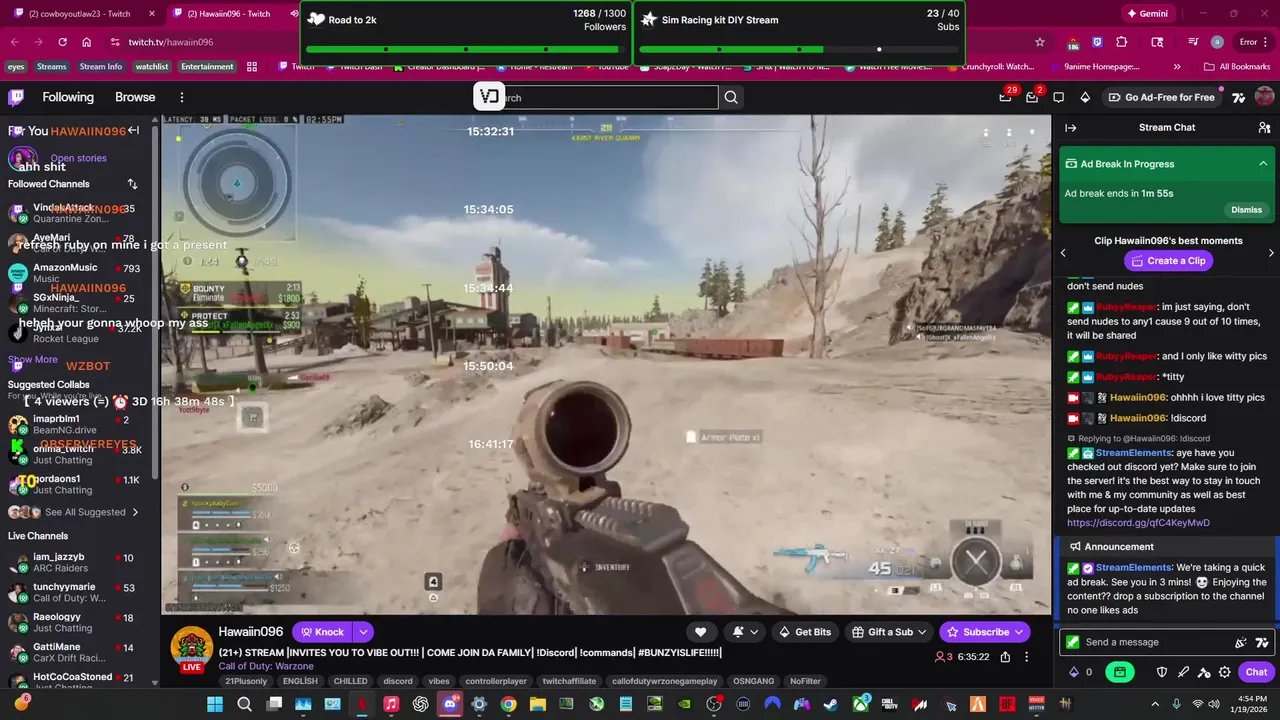This screenshot has height=720, width=1280.
Task: Click the party popper icon in chat input
Action: 1241,642
